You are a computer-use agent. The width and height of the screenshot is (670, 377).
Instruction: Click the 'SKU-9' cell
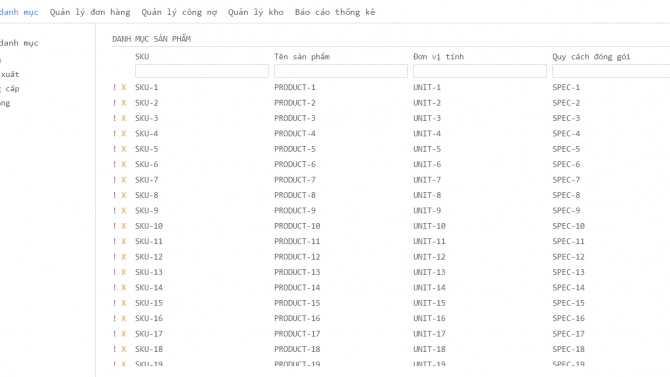pyautogui.click(x=147, y=210)
